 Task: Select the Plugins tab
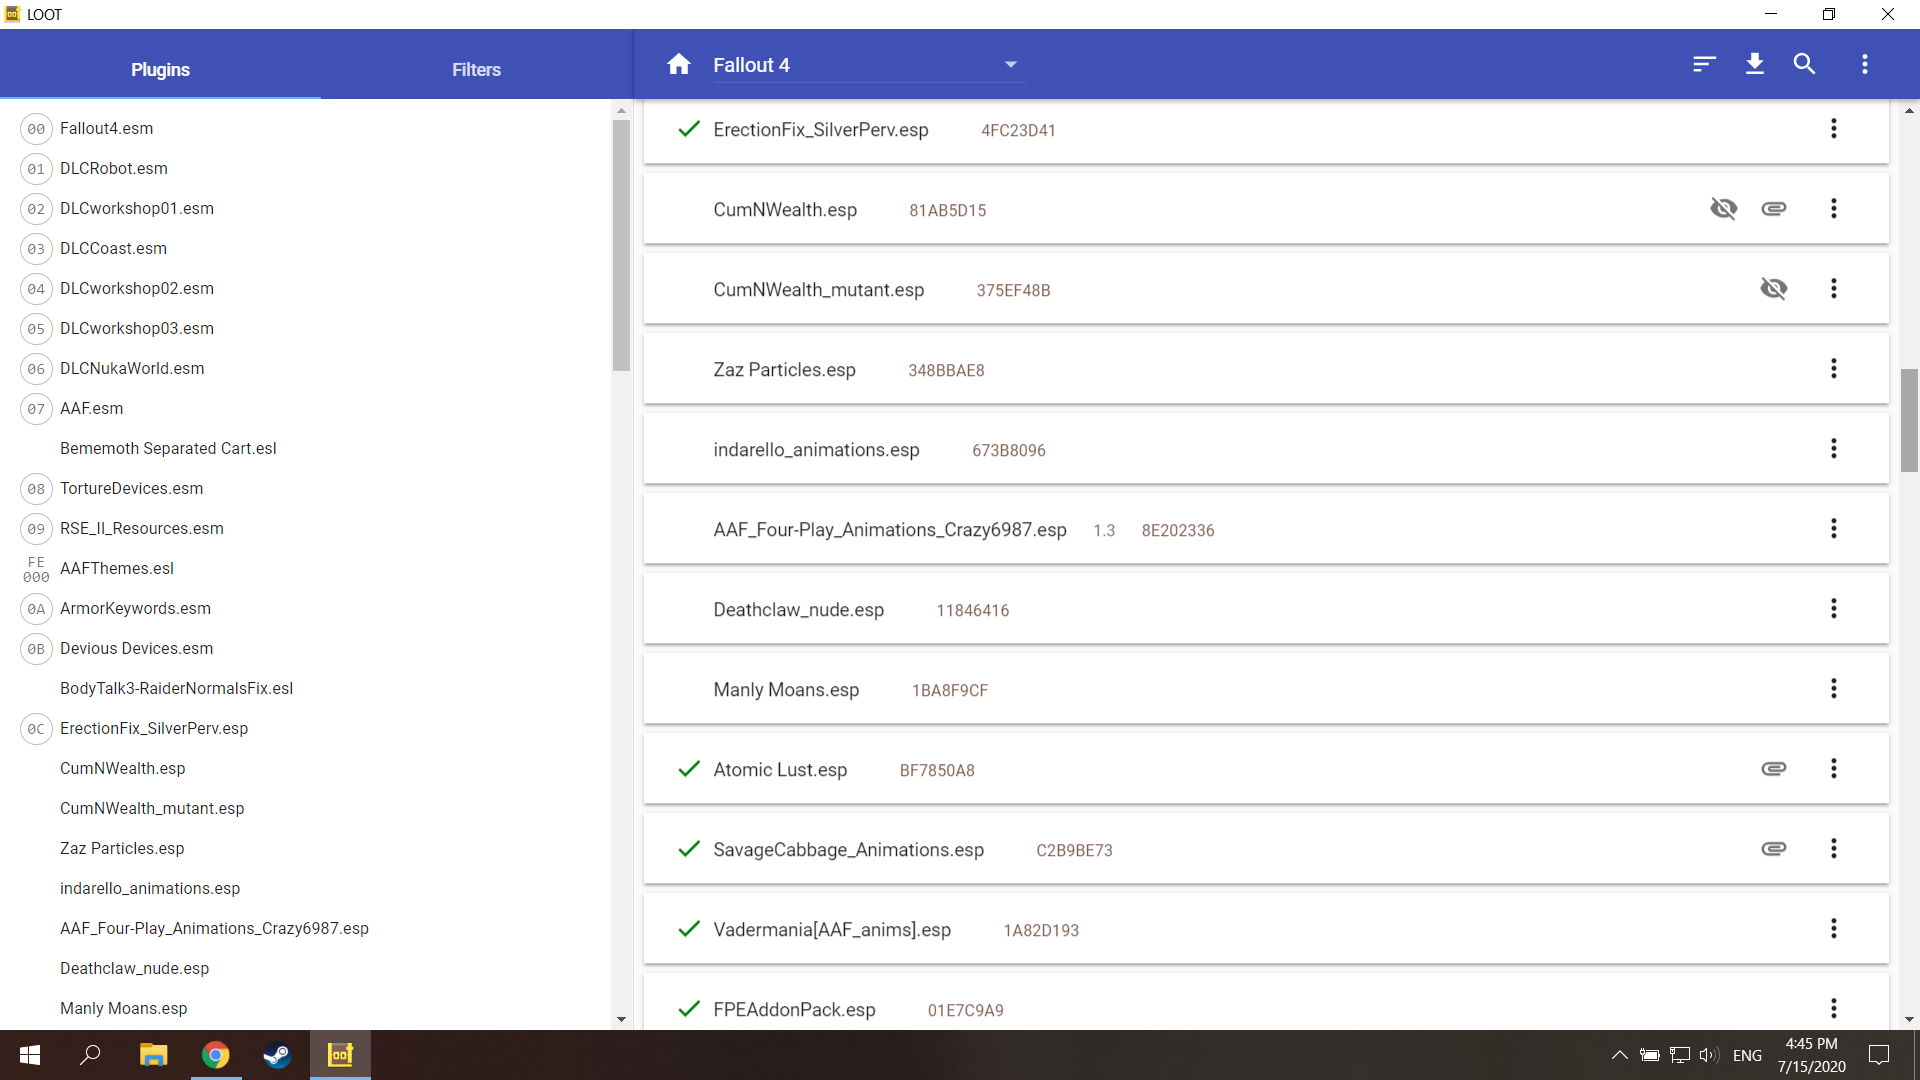coord(160,69)
